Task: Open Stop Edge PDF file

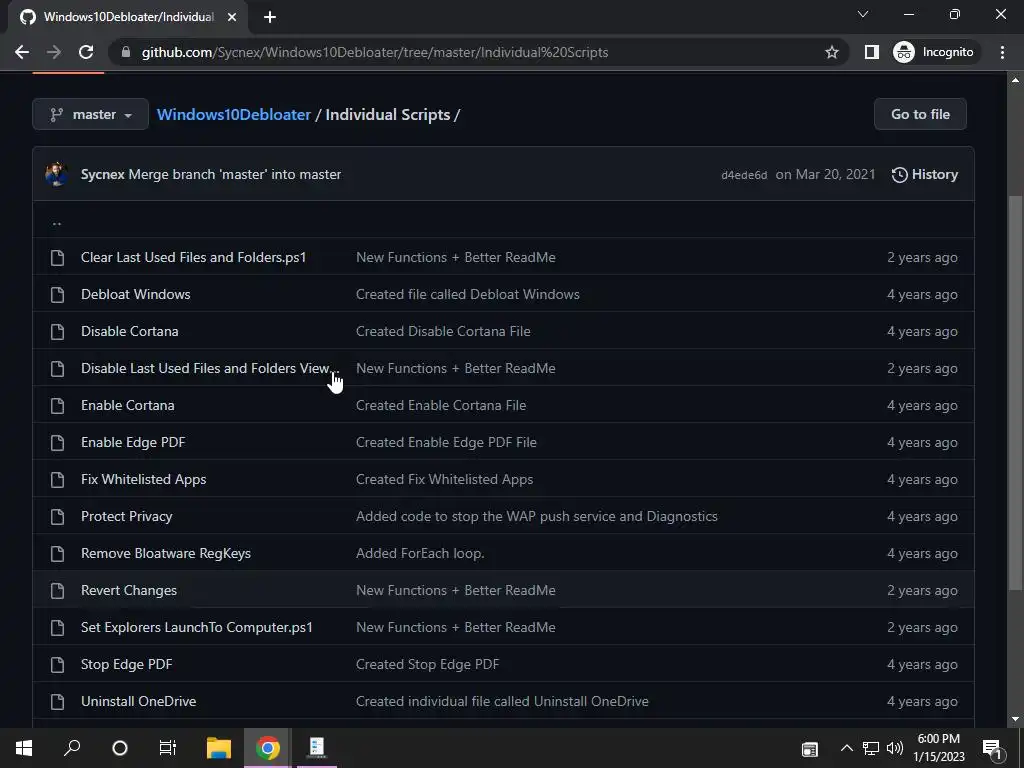Action: click(127, 664)
